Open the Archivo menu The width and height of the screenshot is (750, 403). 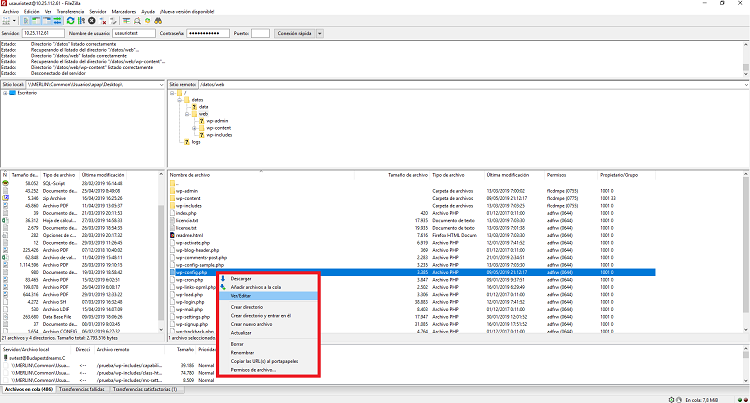point(11,11)
